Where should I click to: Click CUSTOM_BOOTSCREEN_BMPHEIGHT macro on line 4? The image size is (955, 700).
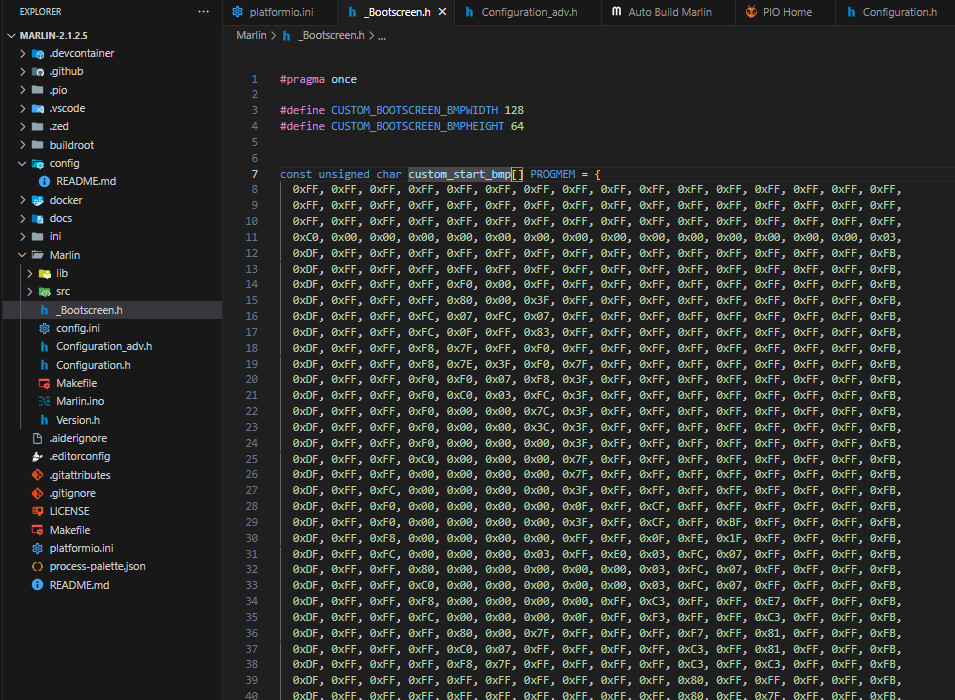point(418,126)
